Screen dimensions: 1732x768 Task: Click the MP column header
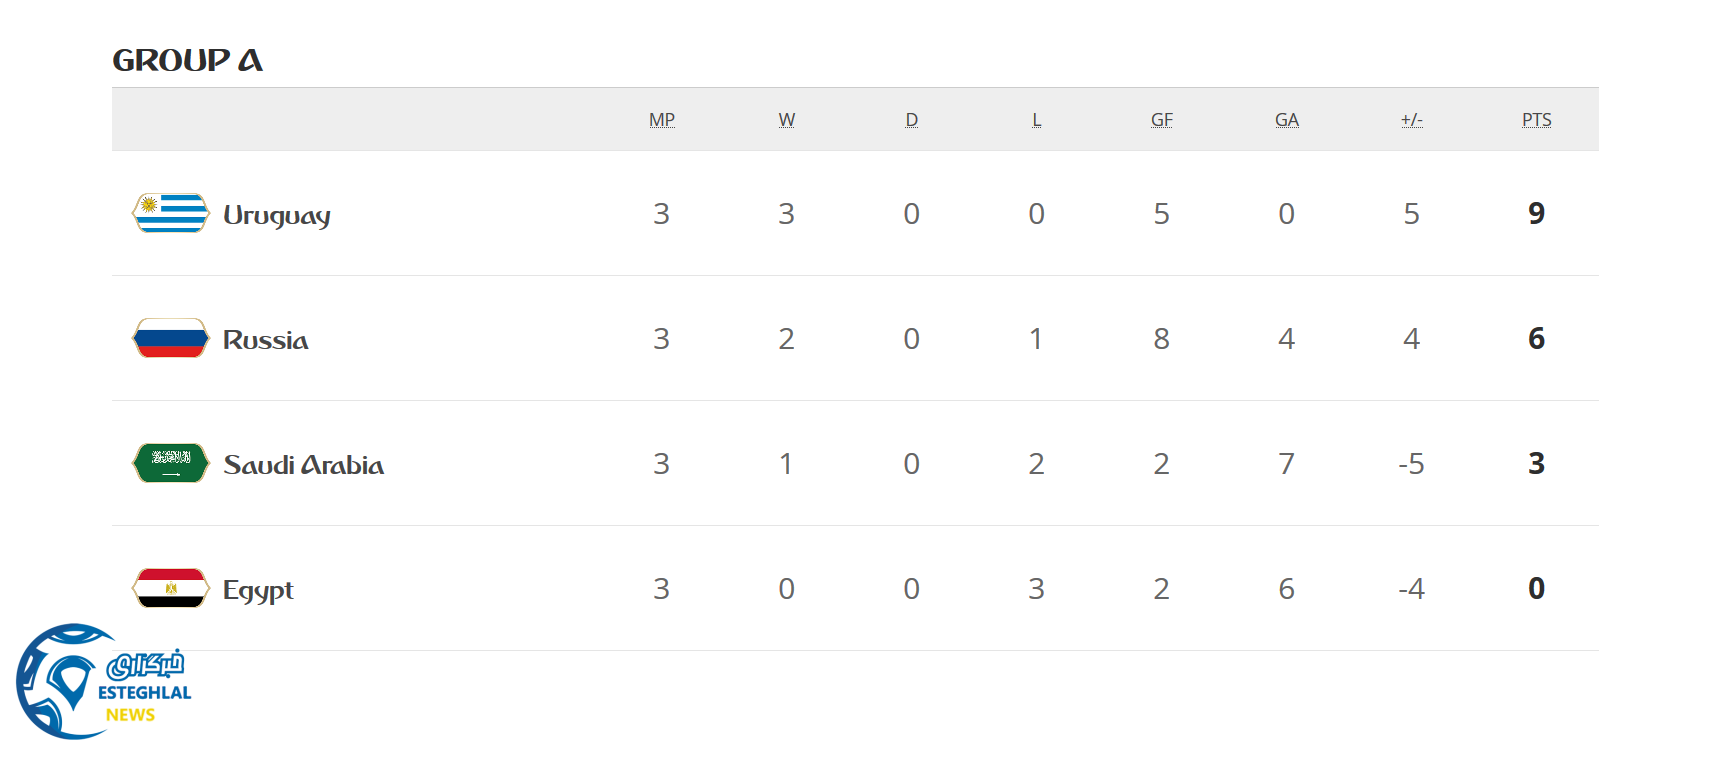click(662, 120)
